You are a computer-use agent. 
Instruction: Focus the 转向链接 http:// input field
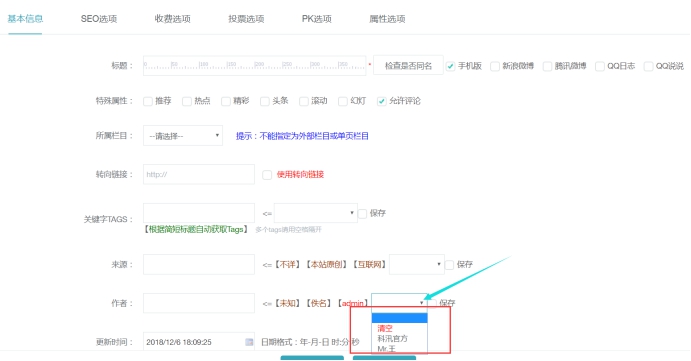click(x=199, y=175)
